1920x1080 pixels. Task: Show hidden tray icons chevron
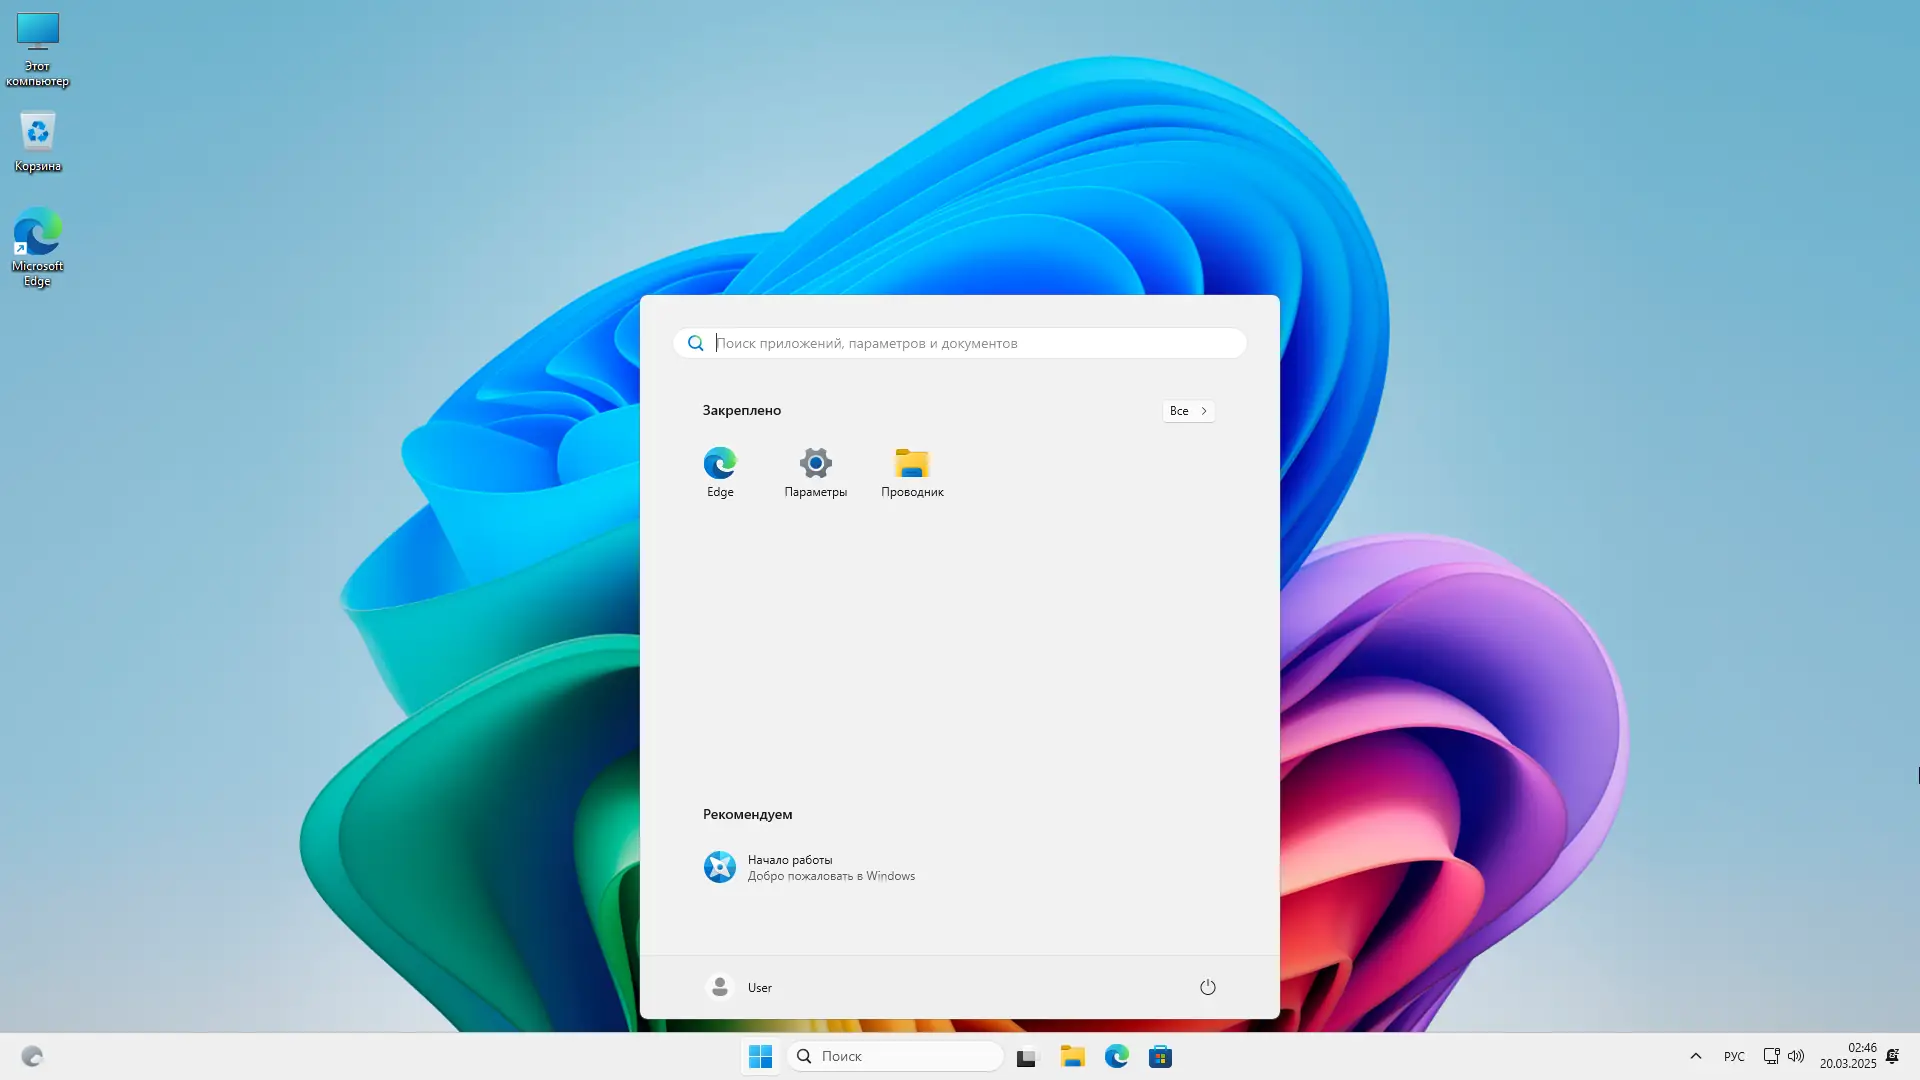[1695, 1056]
